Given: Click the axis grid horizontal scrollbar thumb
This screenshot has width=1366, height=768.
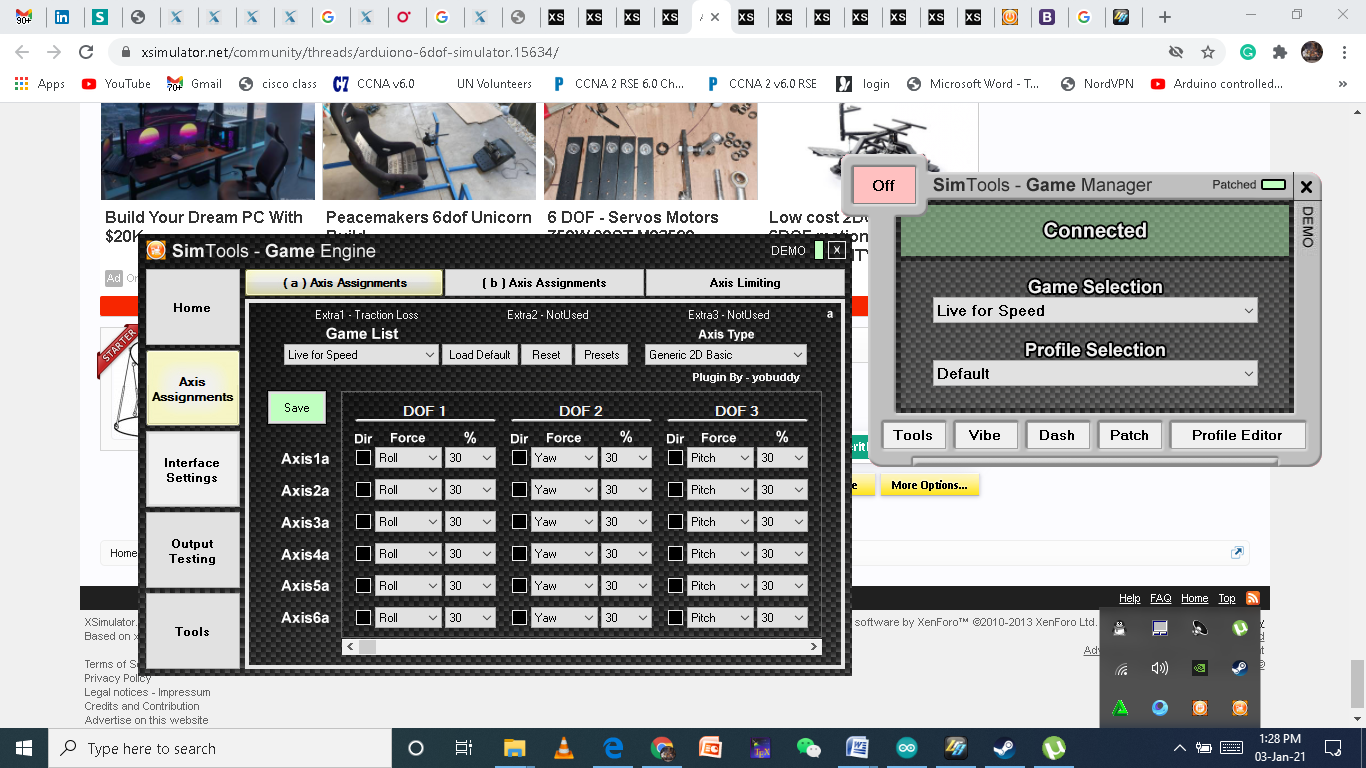Looking at the screenshot, I should pyautogui.click(x=368, y=647).
